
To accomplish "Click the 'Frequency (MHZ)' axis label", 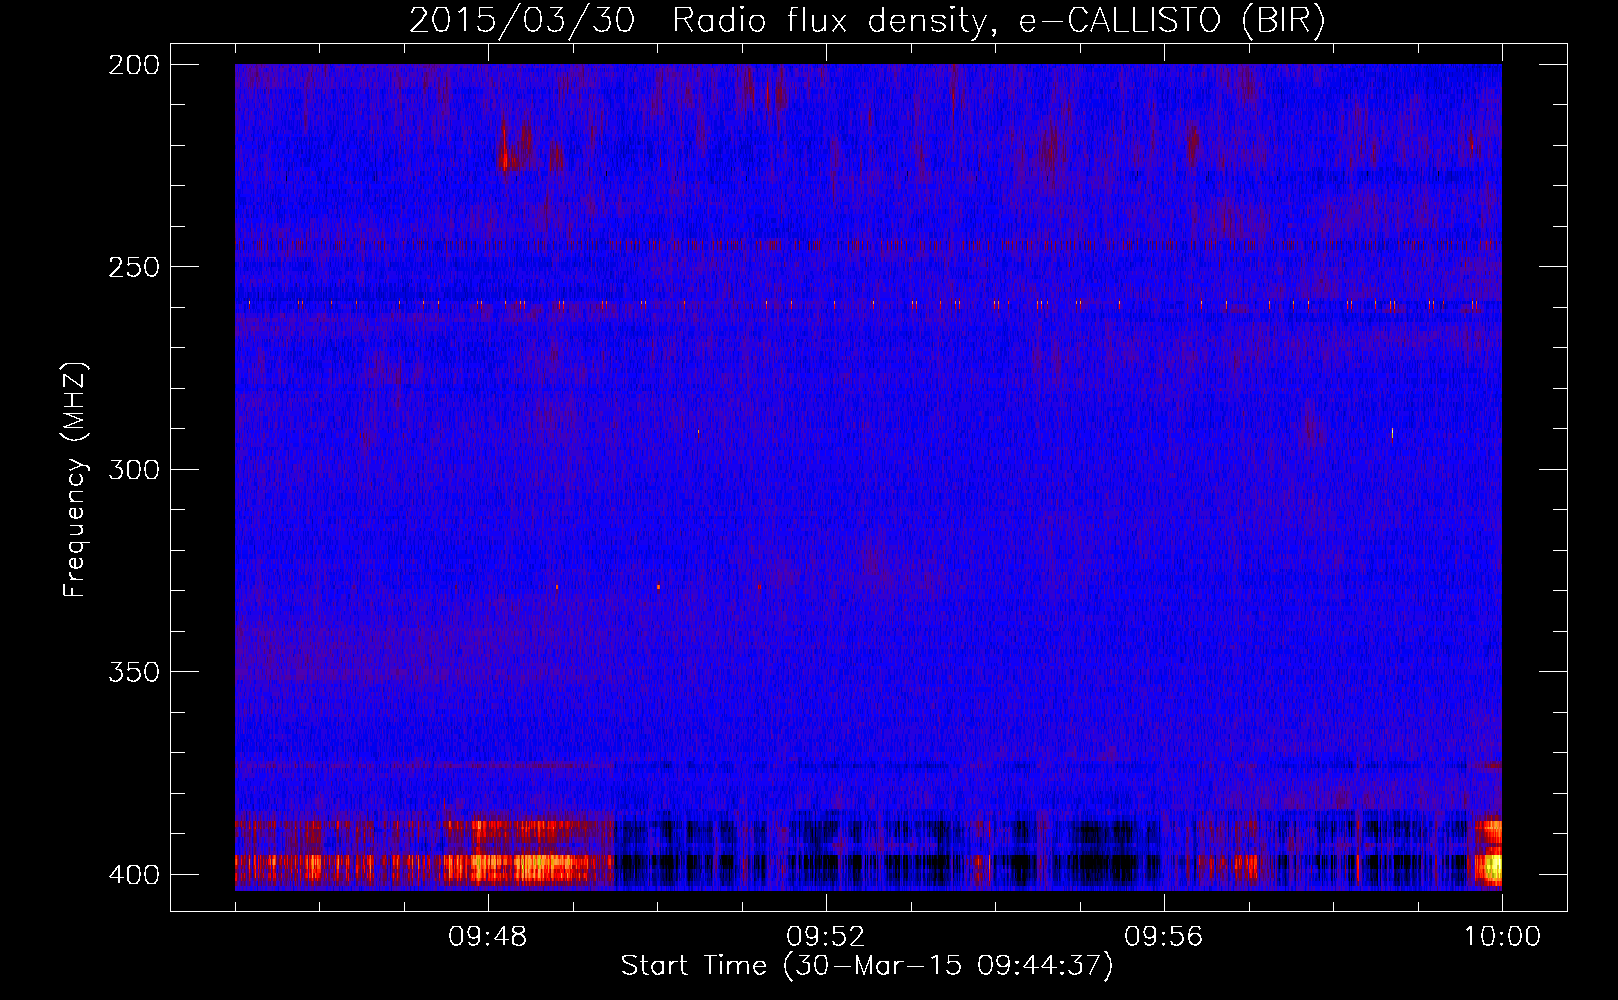I will coord(75,479).
